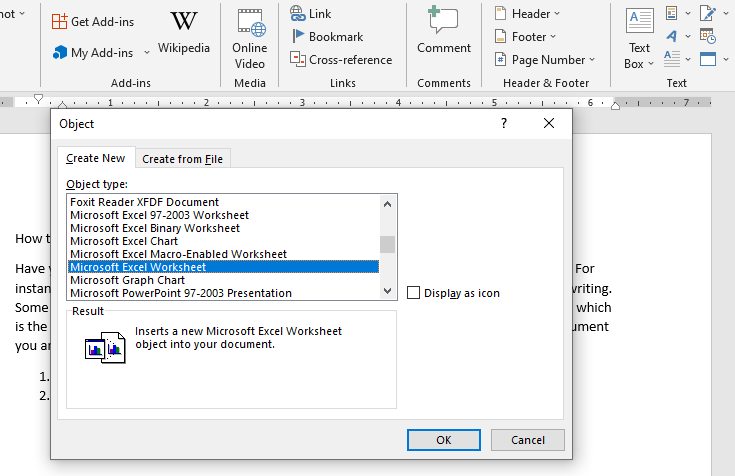
Task: Click the object type list scroll-up arrow
Action: 387,204
